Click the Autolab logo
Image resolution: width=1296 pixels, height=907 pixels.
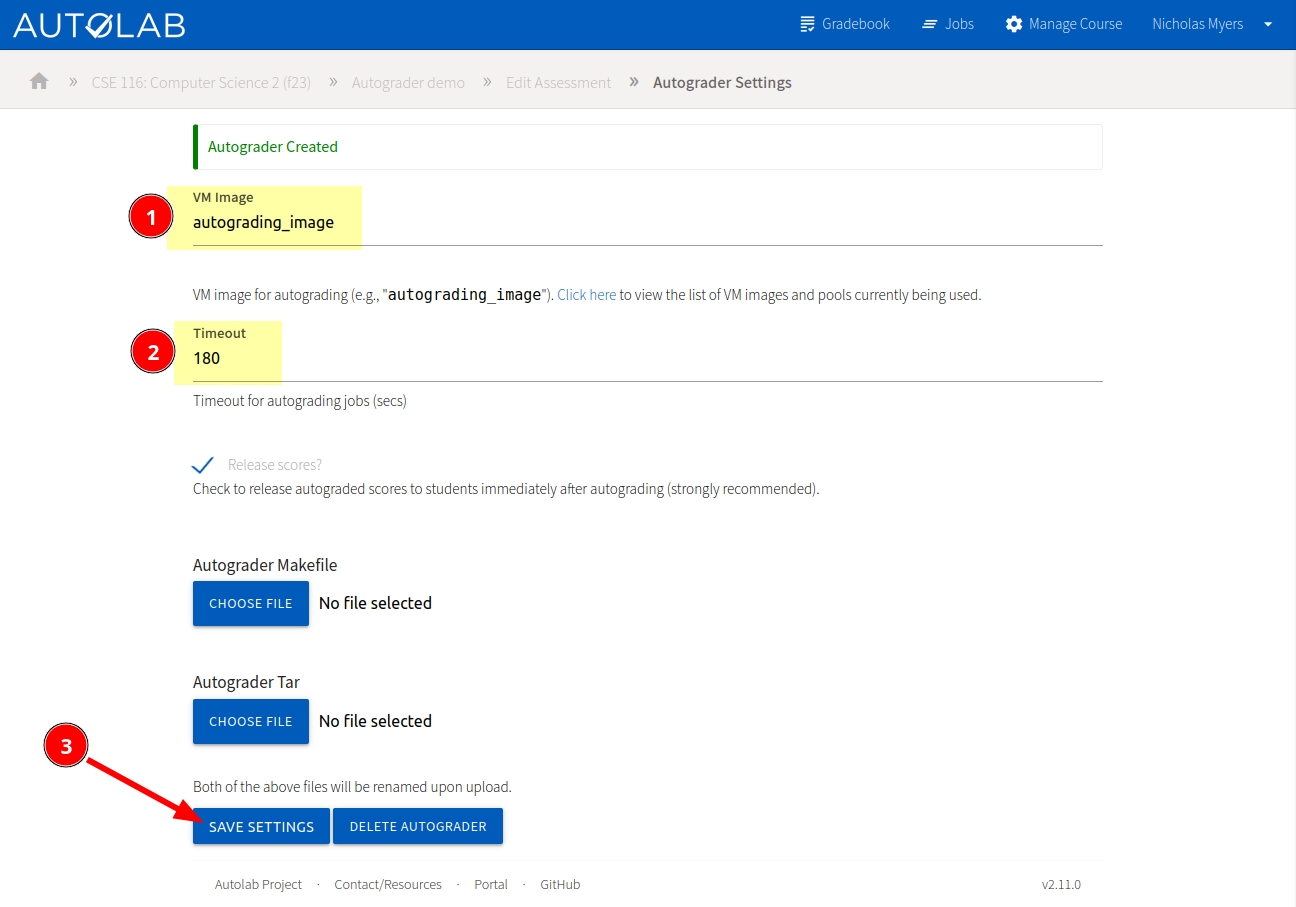coord(99,25)
